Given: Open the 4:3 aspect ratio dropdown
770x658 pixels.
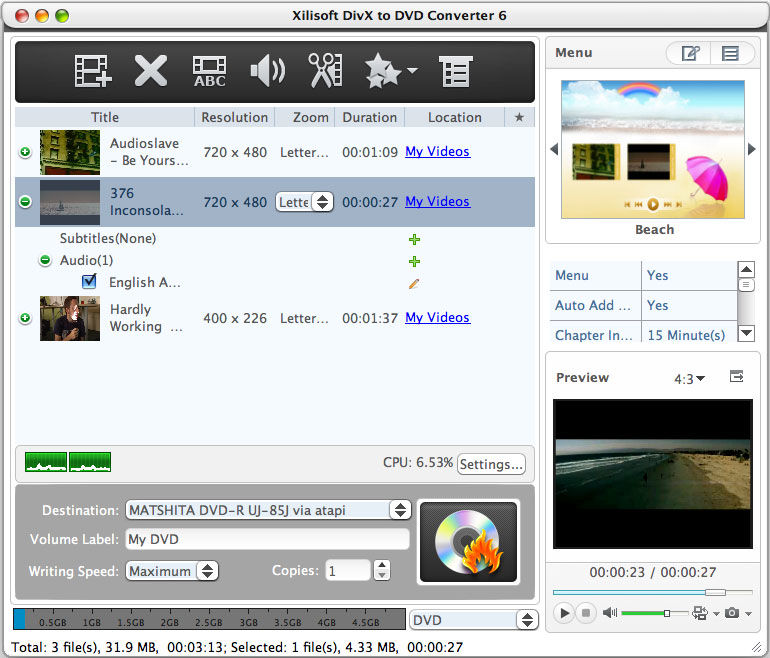Looking at the screenshot, I should coord(689,378).
